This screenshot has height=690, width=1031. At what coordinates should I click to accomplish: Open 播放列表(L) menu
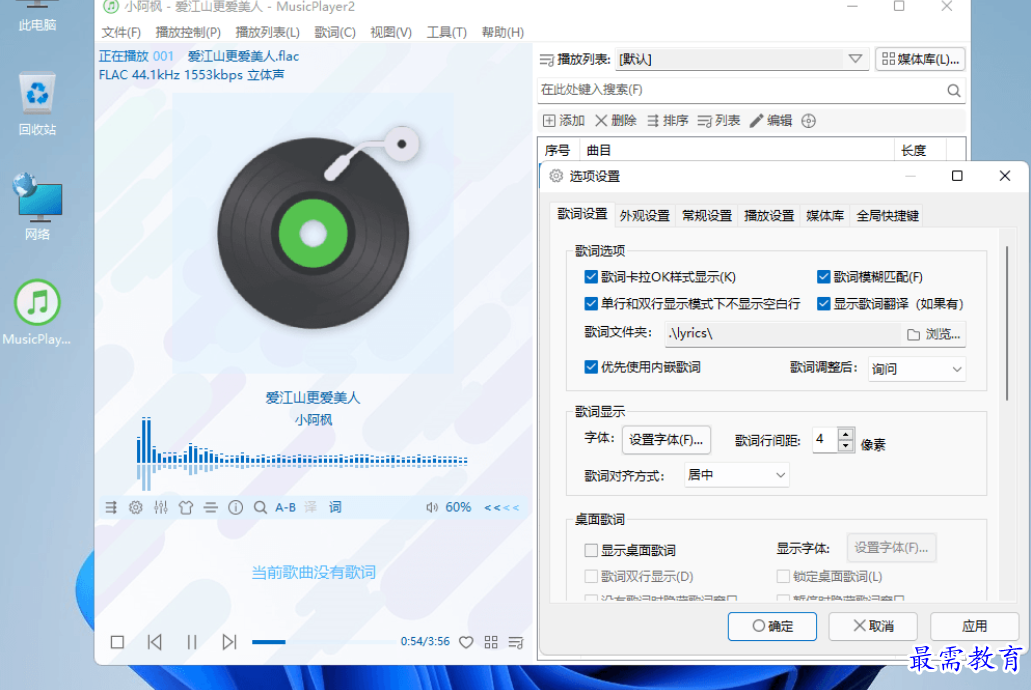[x=268, y=32]
